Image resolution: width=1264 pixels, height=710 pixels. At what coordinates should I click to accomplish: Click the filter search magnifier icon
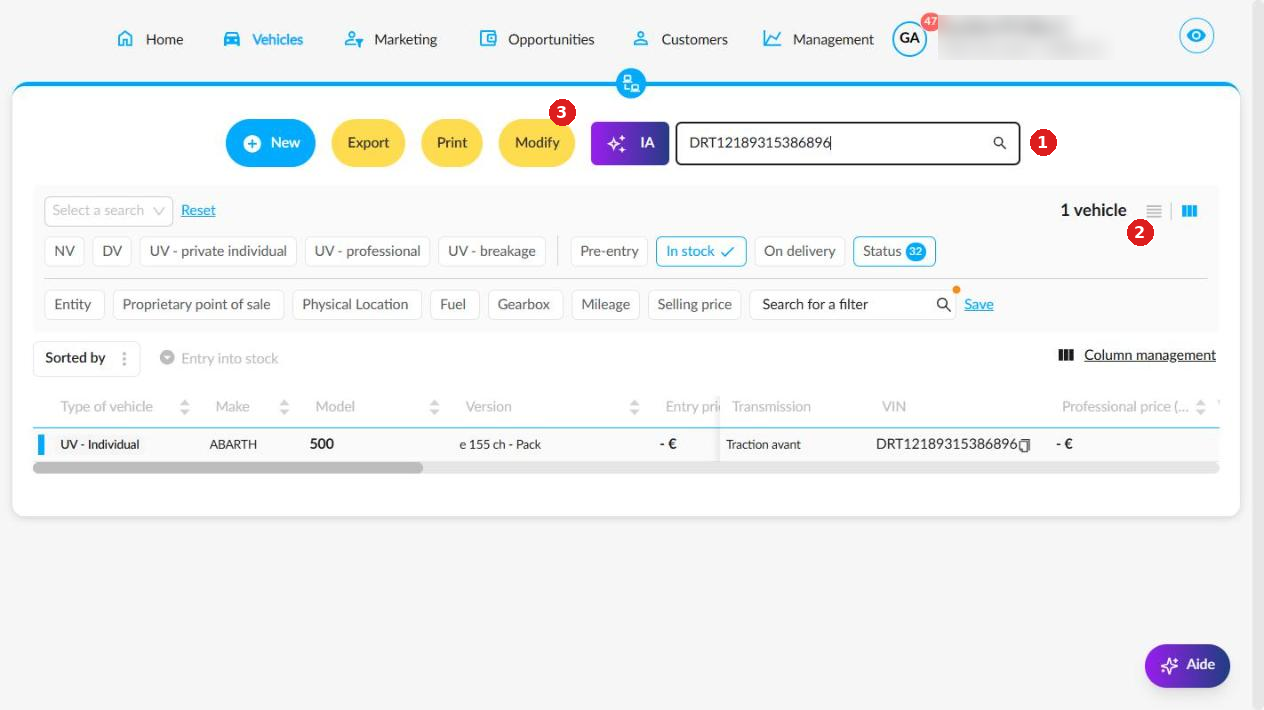943,304
